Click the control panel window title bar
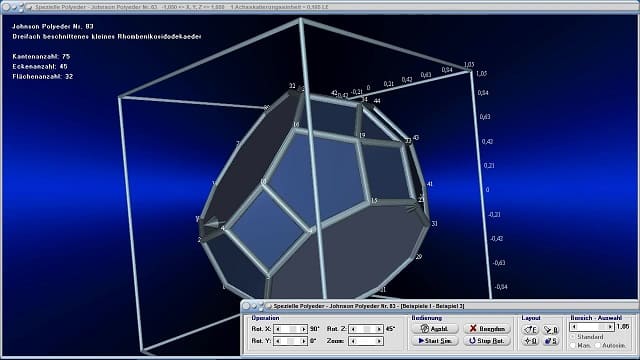Image resolution: width=640 pixels, height=360 pixels. (439, 306)
